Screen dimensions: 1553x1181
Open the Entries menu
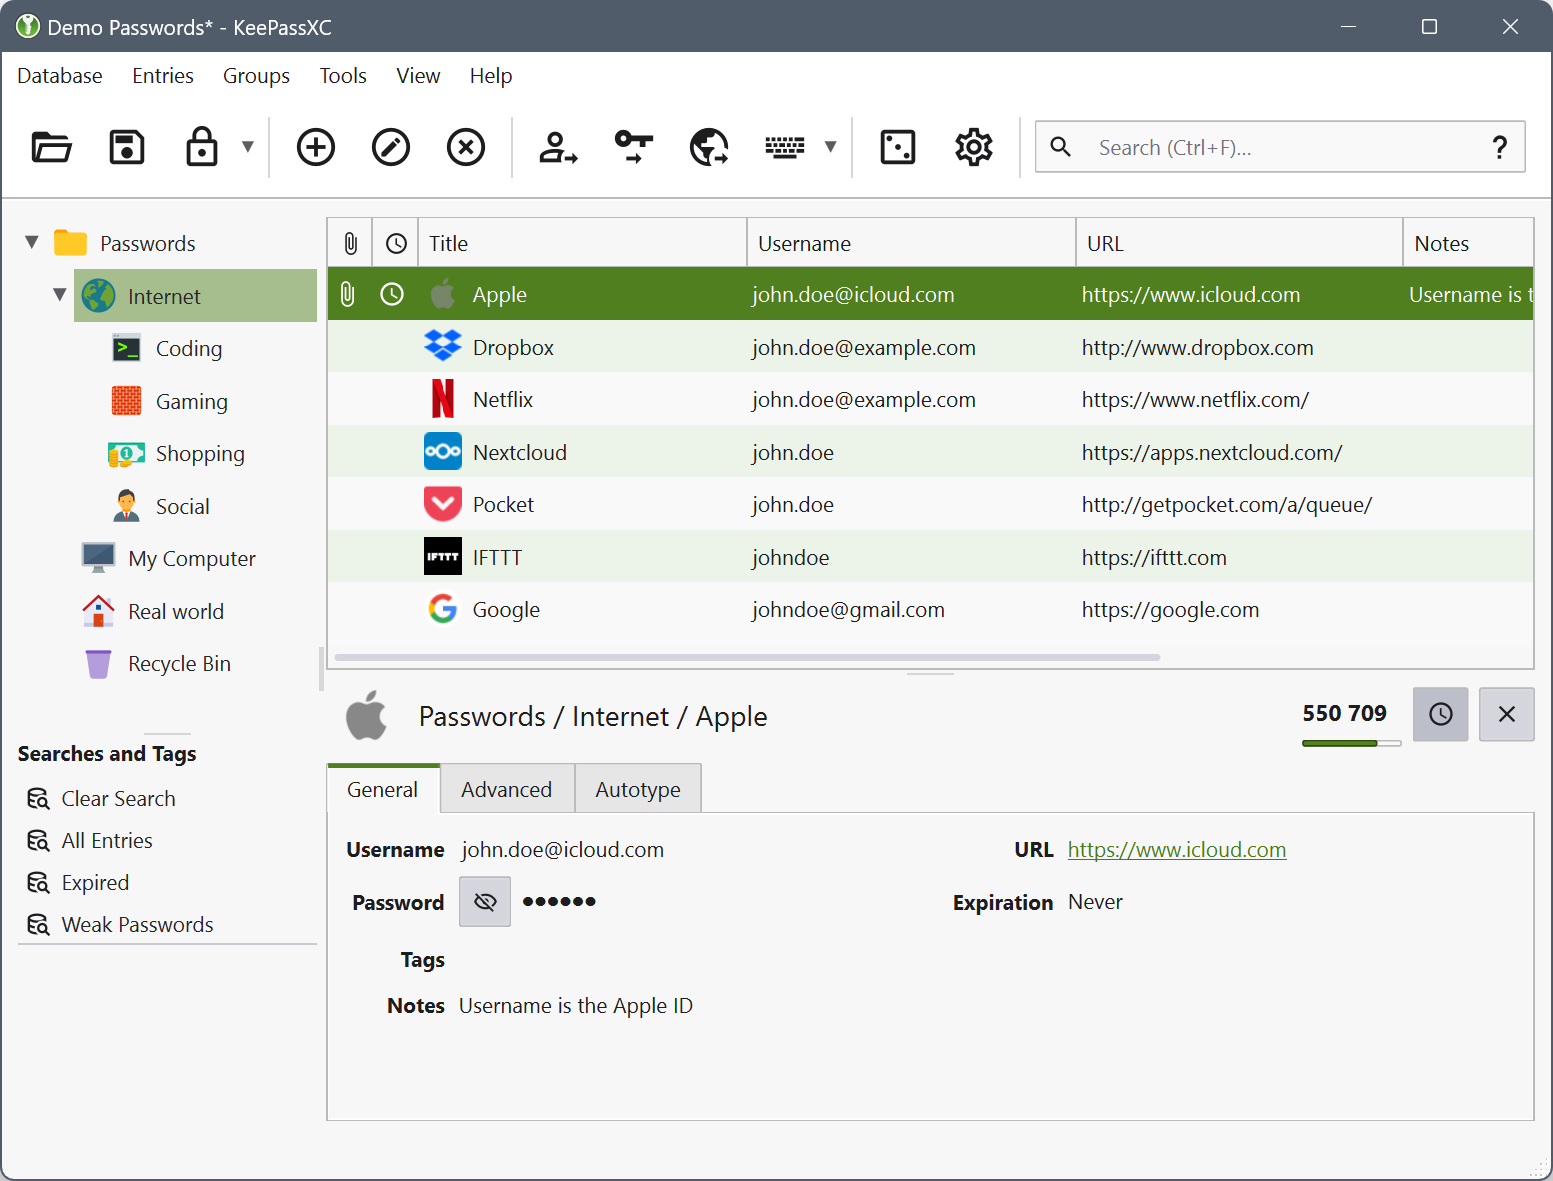coord(162,75)
